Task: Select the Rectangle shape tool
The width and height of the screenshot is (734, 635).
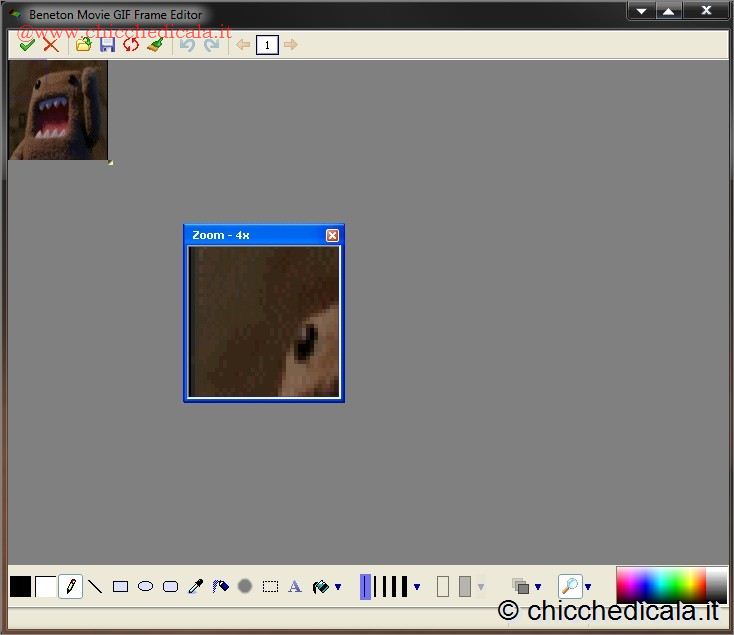Action: 120,587
